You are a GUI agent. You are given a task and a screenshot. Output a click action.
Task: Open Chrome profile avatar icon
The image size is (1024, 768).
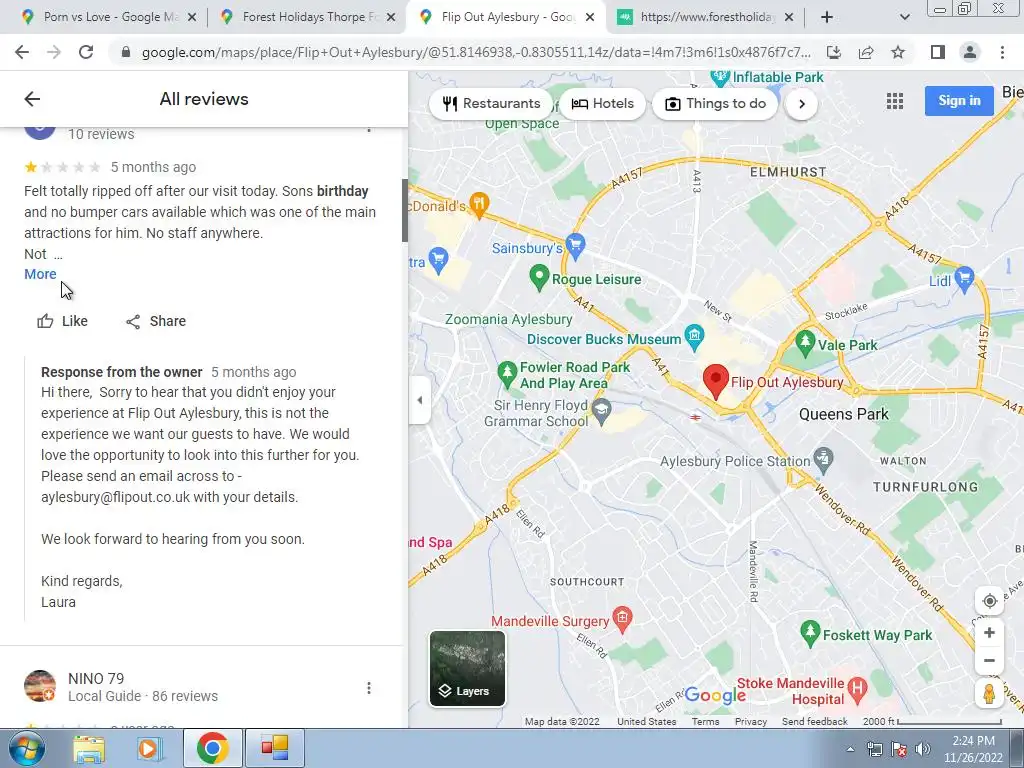[970, 52]
